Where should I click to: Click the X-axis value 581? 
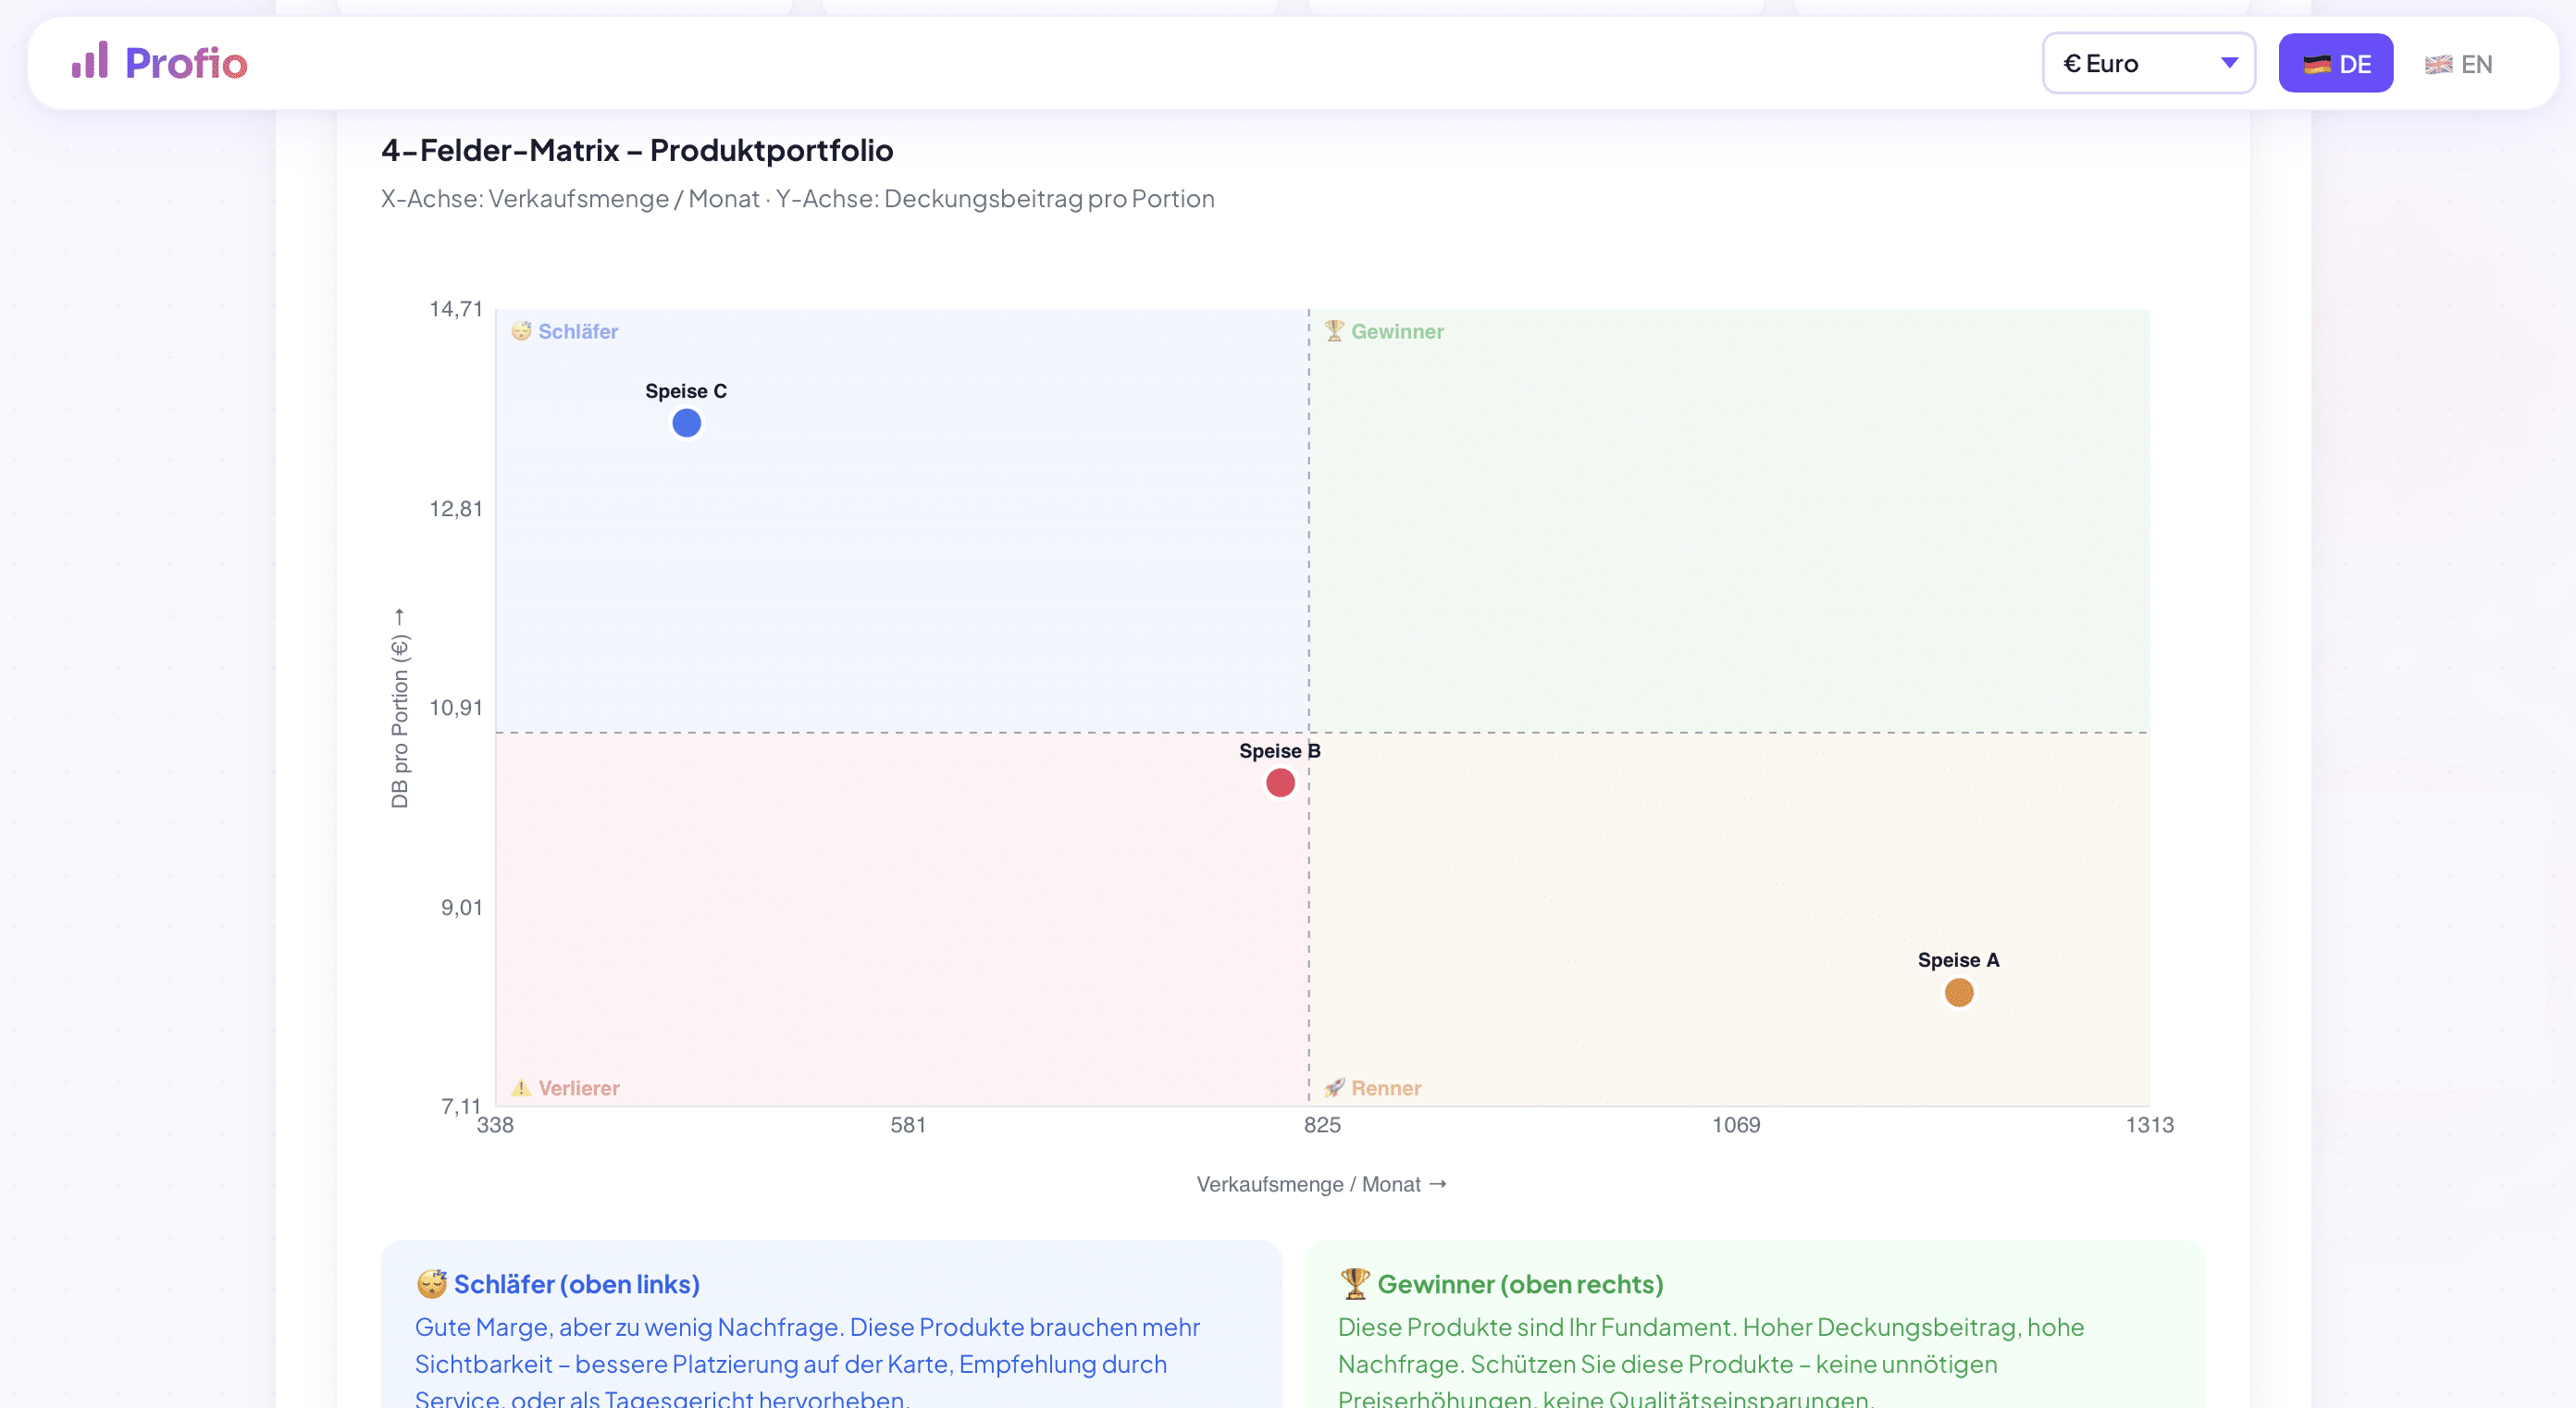pos(908,1125)
